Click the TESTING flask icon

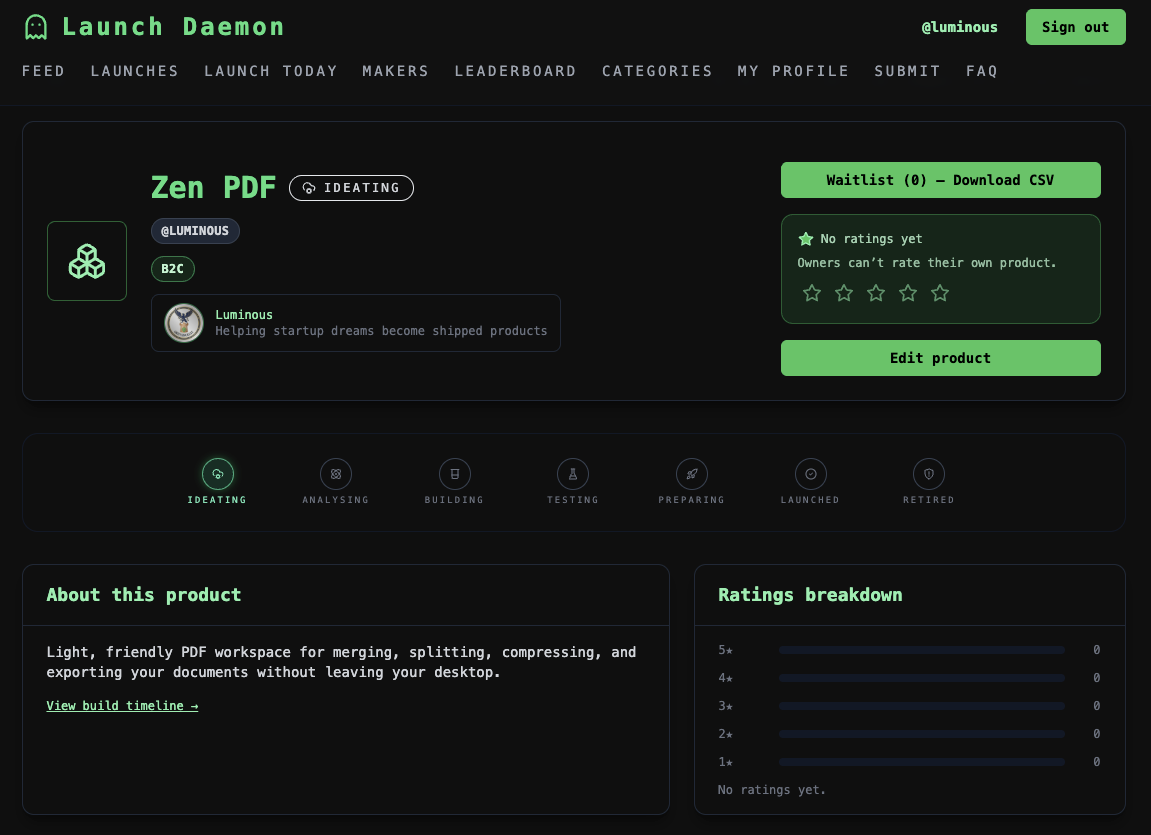click(573, 474)
